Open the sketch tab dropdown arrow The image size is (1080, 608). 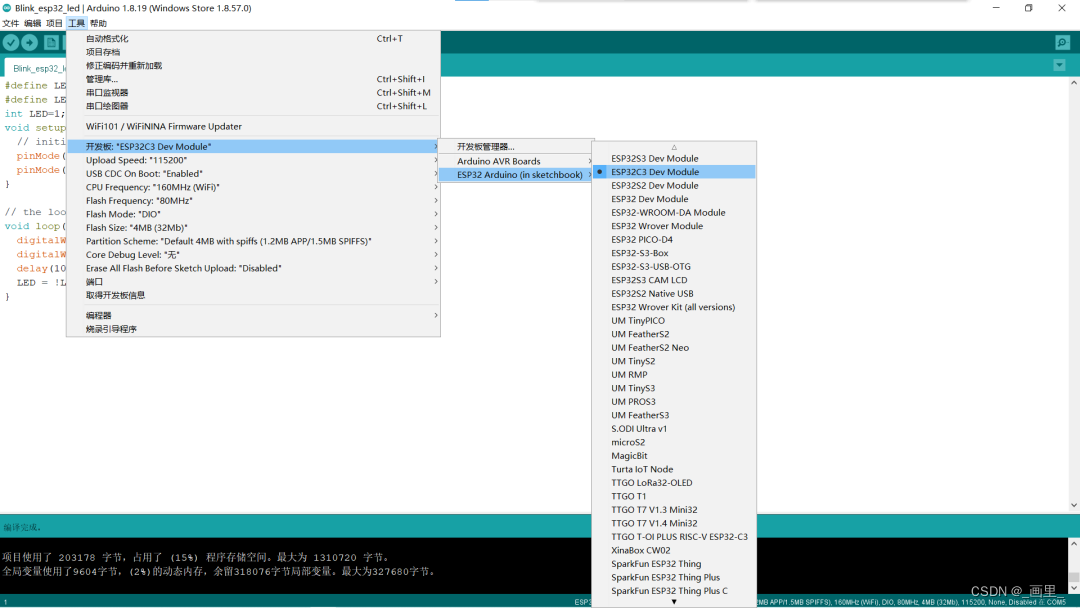(1059, 64)
